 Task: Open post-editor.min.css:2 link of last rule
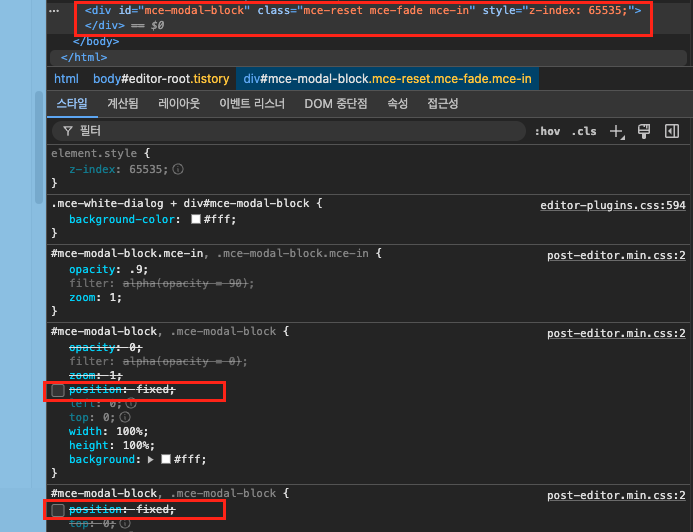[616, 496]
